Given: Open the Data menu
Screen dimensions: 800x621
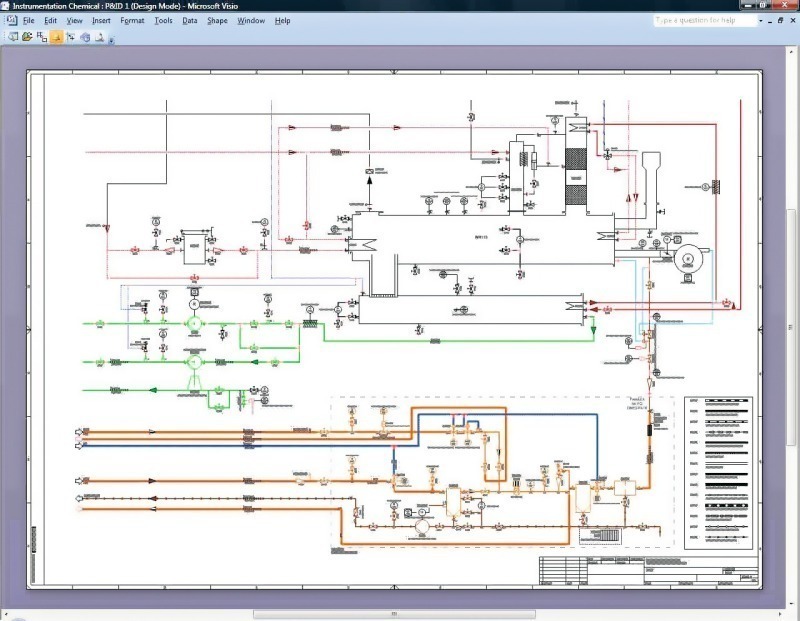Looking at the screenshot, I should tap(190, 20).
